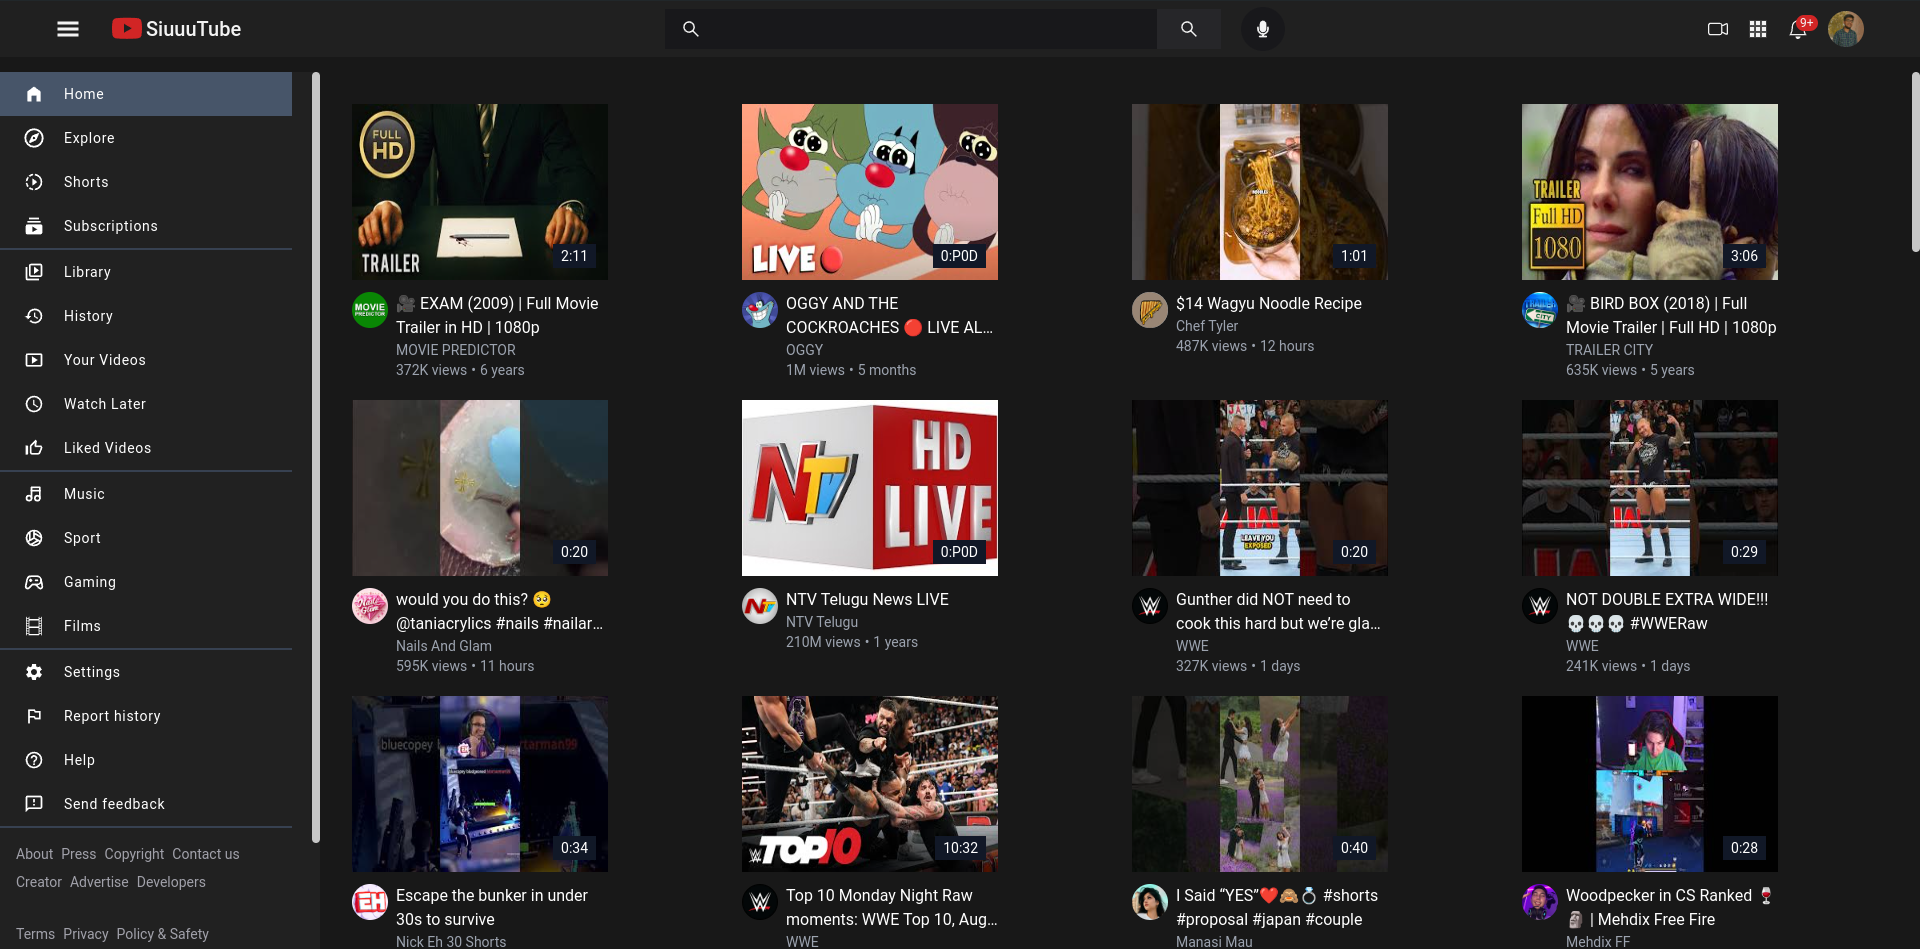
Task: Click the Gaming controller icon
Action: (x=34, y=582)
